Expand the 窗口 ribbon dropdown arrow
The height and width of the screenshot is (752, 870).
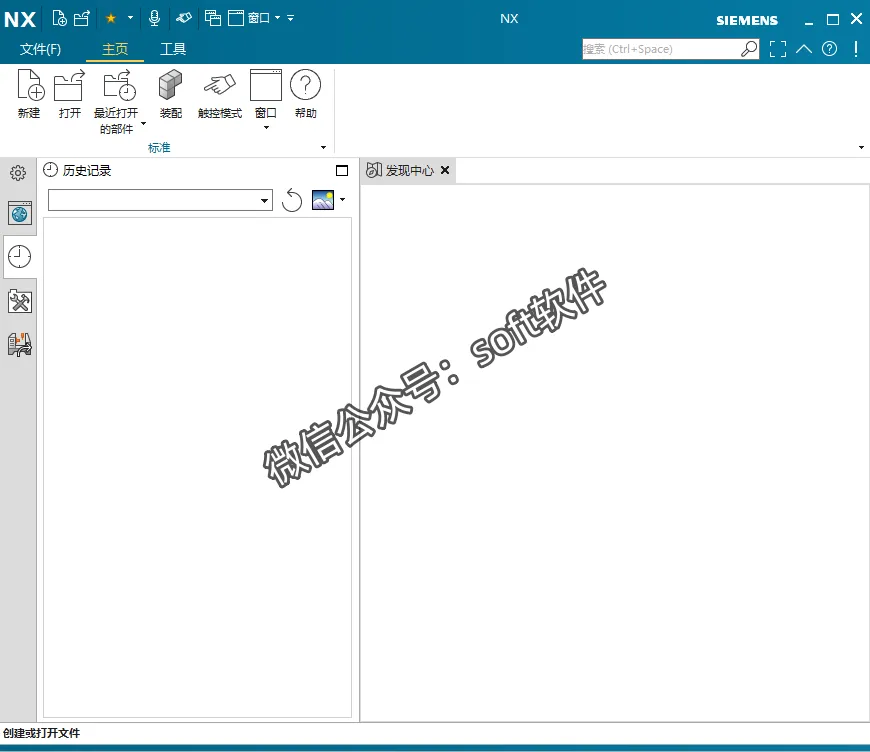point(266,128)
